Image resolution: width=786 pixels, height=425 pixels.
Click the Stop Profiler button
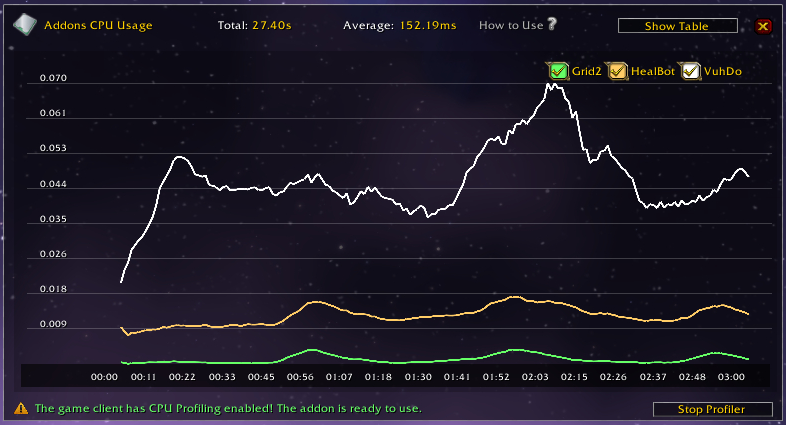point(712,409)
